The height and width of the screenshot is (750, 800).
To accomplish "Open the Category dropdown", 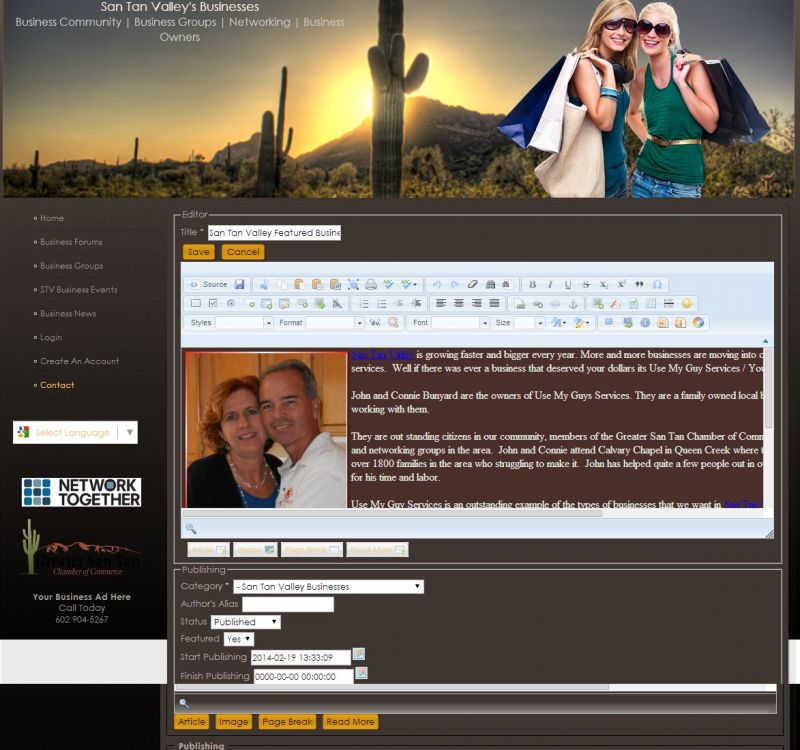I will pyautogui.click(x=328, y=587).
